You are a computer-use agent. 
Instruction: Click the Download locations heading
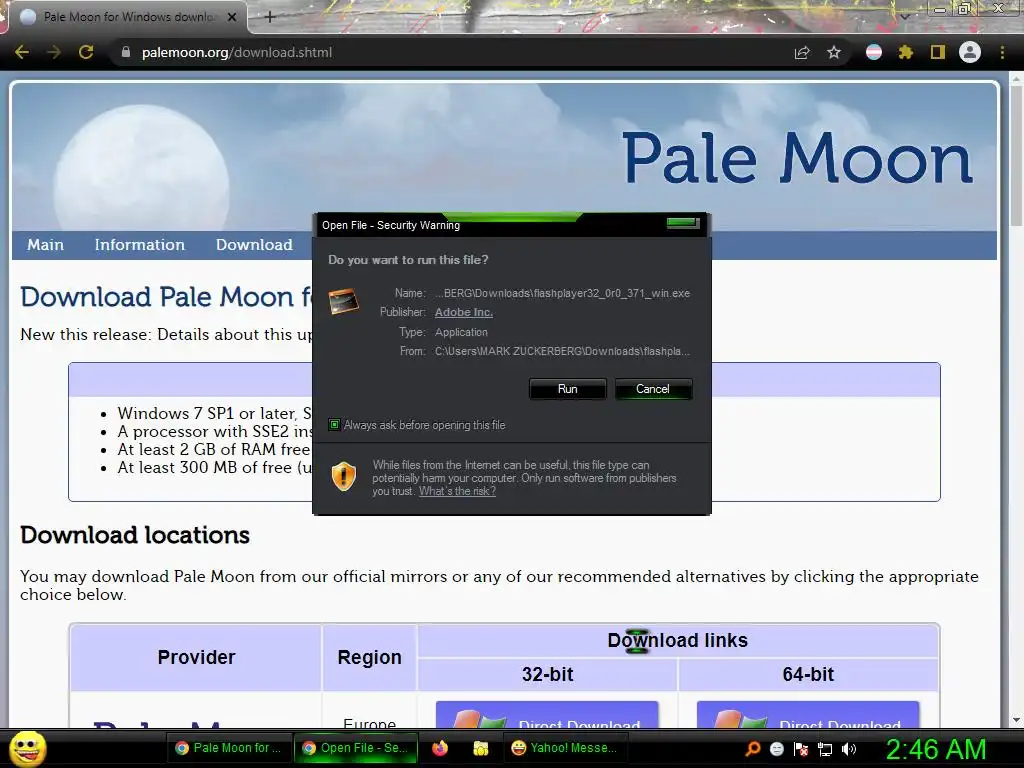pyautogui.click(x=135, y=535)
